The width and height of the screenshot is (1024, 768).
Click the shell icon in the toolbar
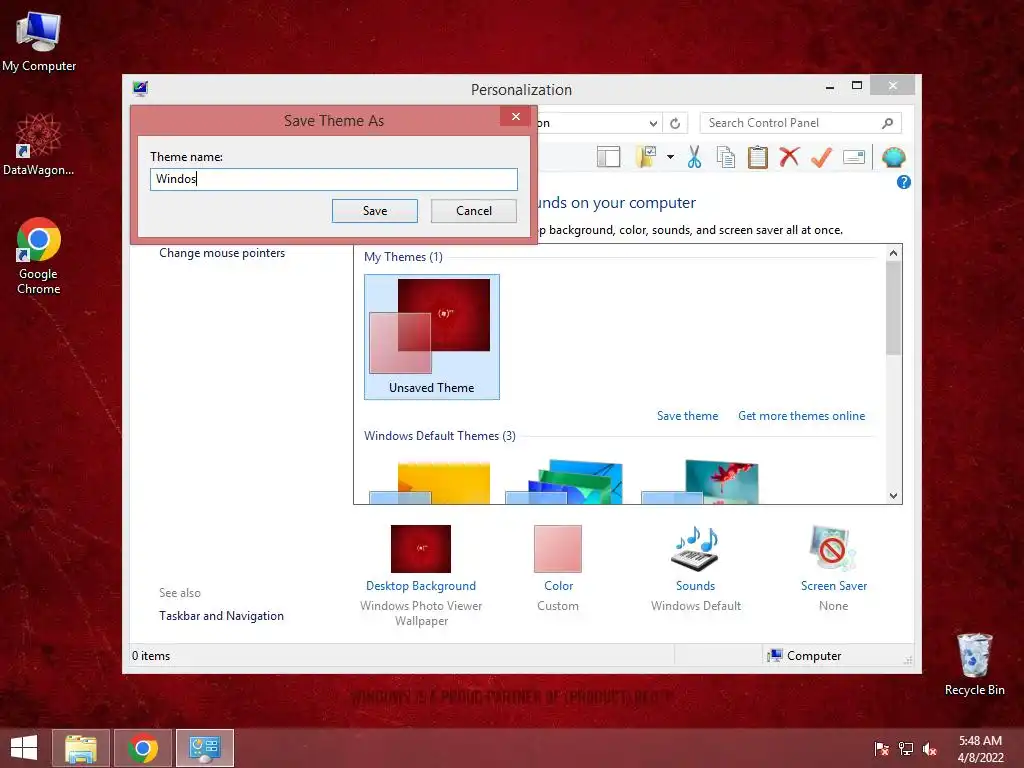pyautogui.click(x=893, y=157)
